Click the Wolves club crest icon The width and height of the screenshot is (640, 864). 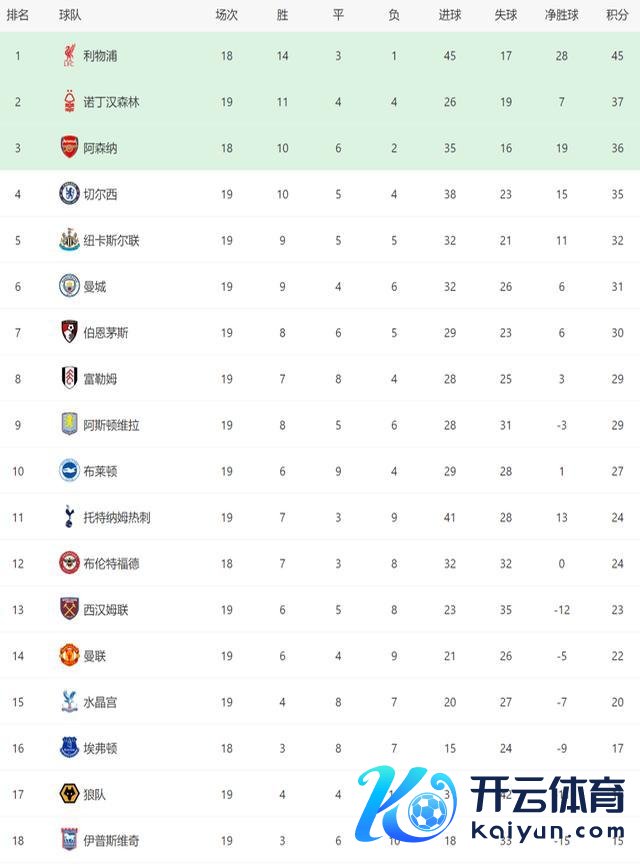(69, 794)
